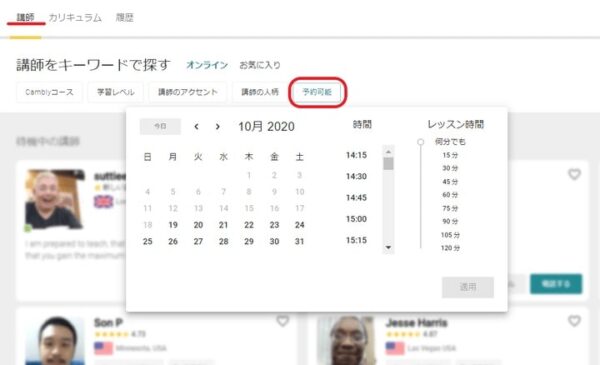Viewport: 600px width, 365px height.
Task: Select October 24 in calendar
Action: point(300,225)
